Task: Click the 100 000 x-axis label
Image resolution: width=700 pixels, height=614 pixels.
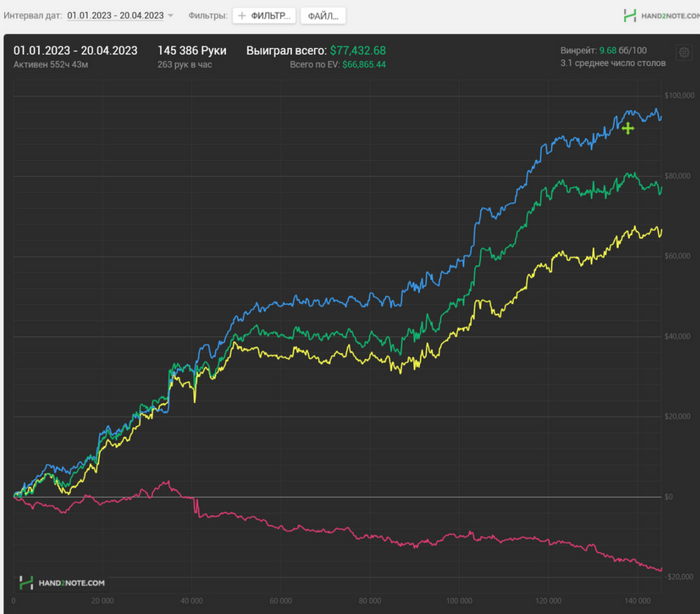Action: click(x=459, y=601)
